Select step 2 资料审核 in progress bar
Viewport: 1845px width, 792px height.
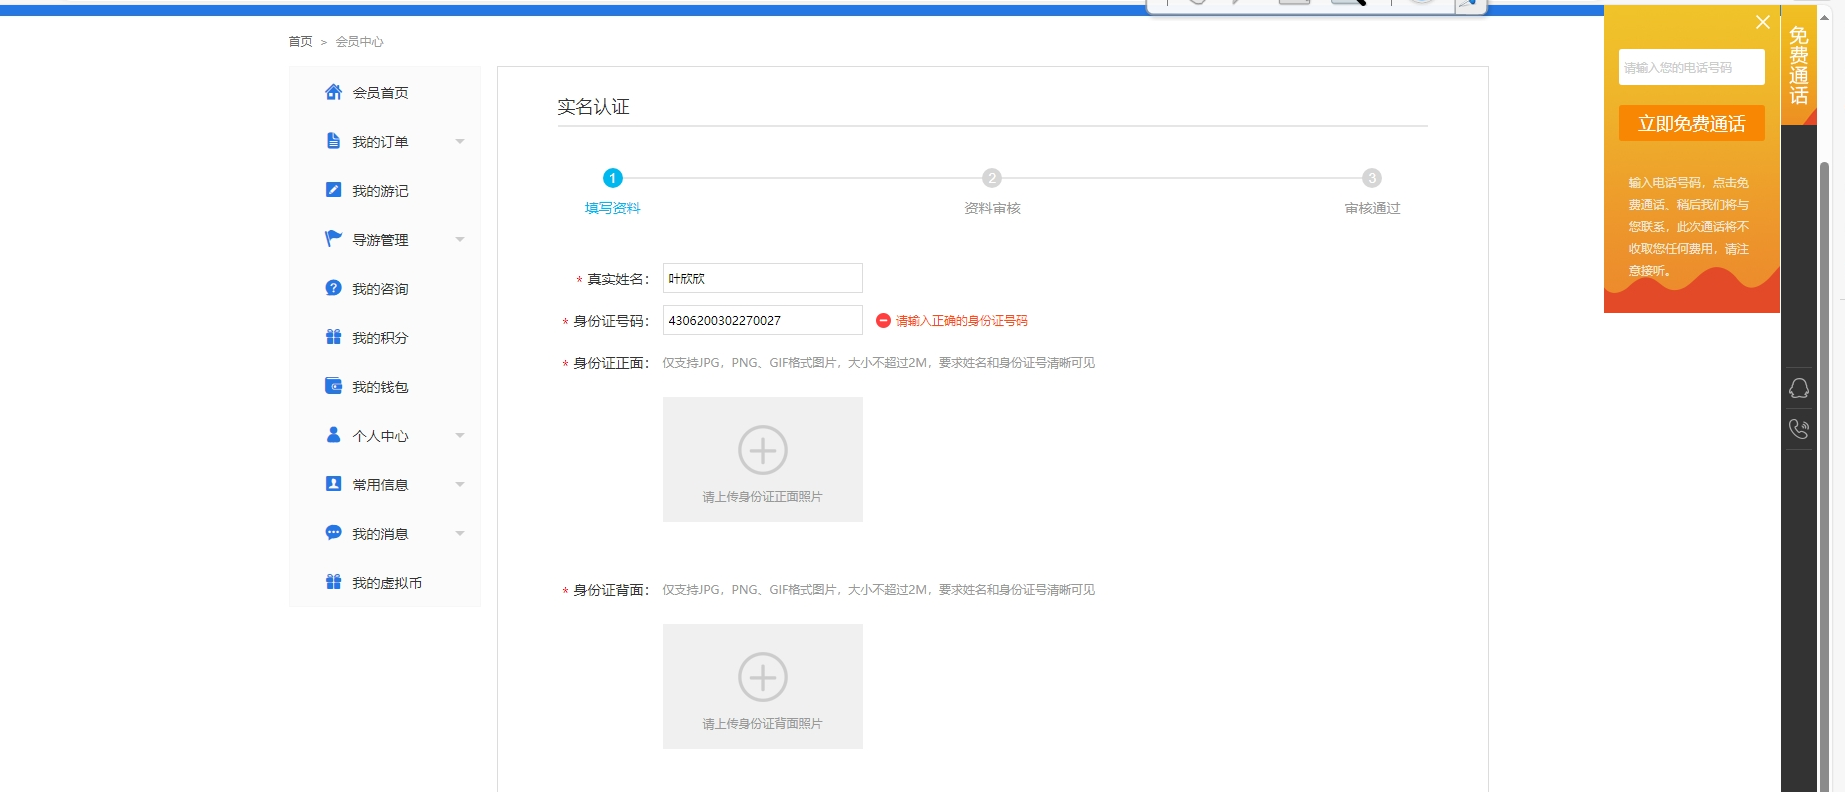(x=991, y=178)
